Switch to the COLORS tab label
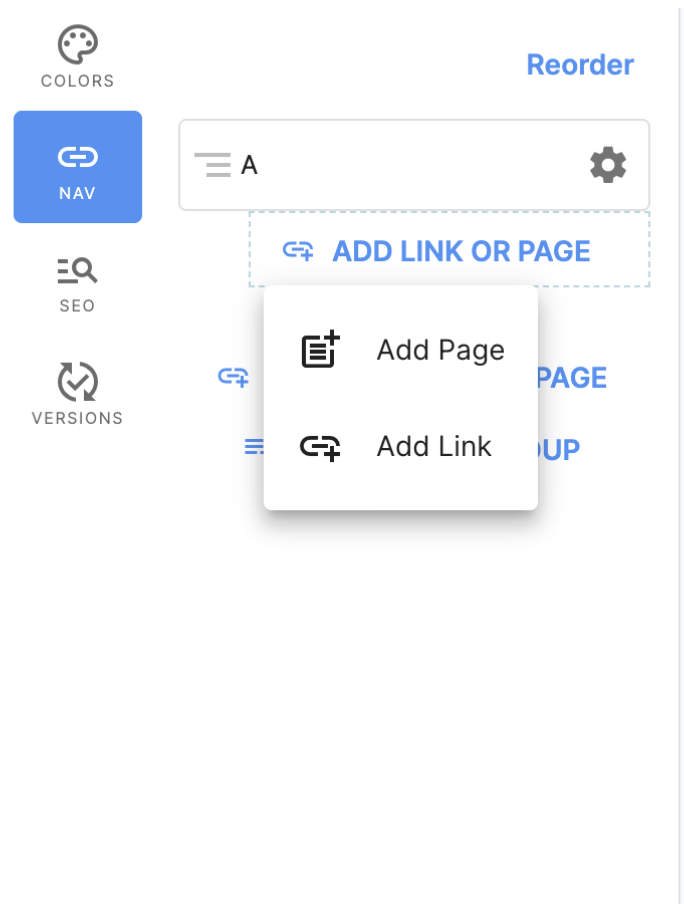684x904 pixels. tap(78, 81)
